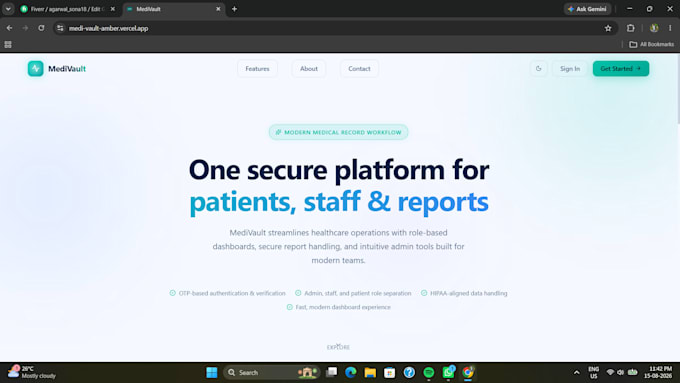Click the Ask Gemini button
The height and width of the screenshot is (383, 680).
pos(587,9)
